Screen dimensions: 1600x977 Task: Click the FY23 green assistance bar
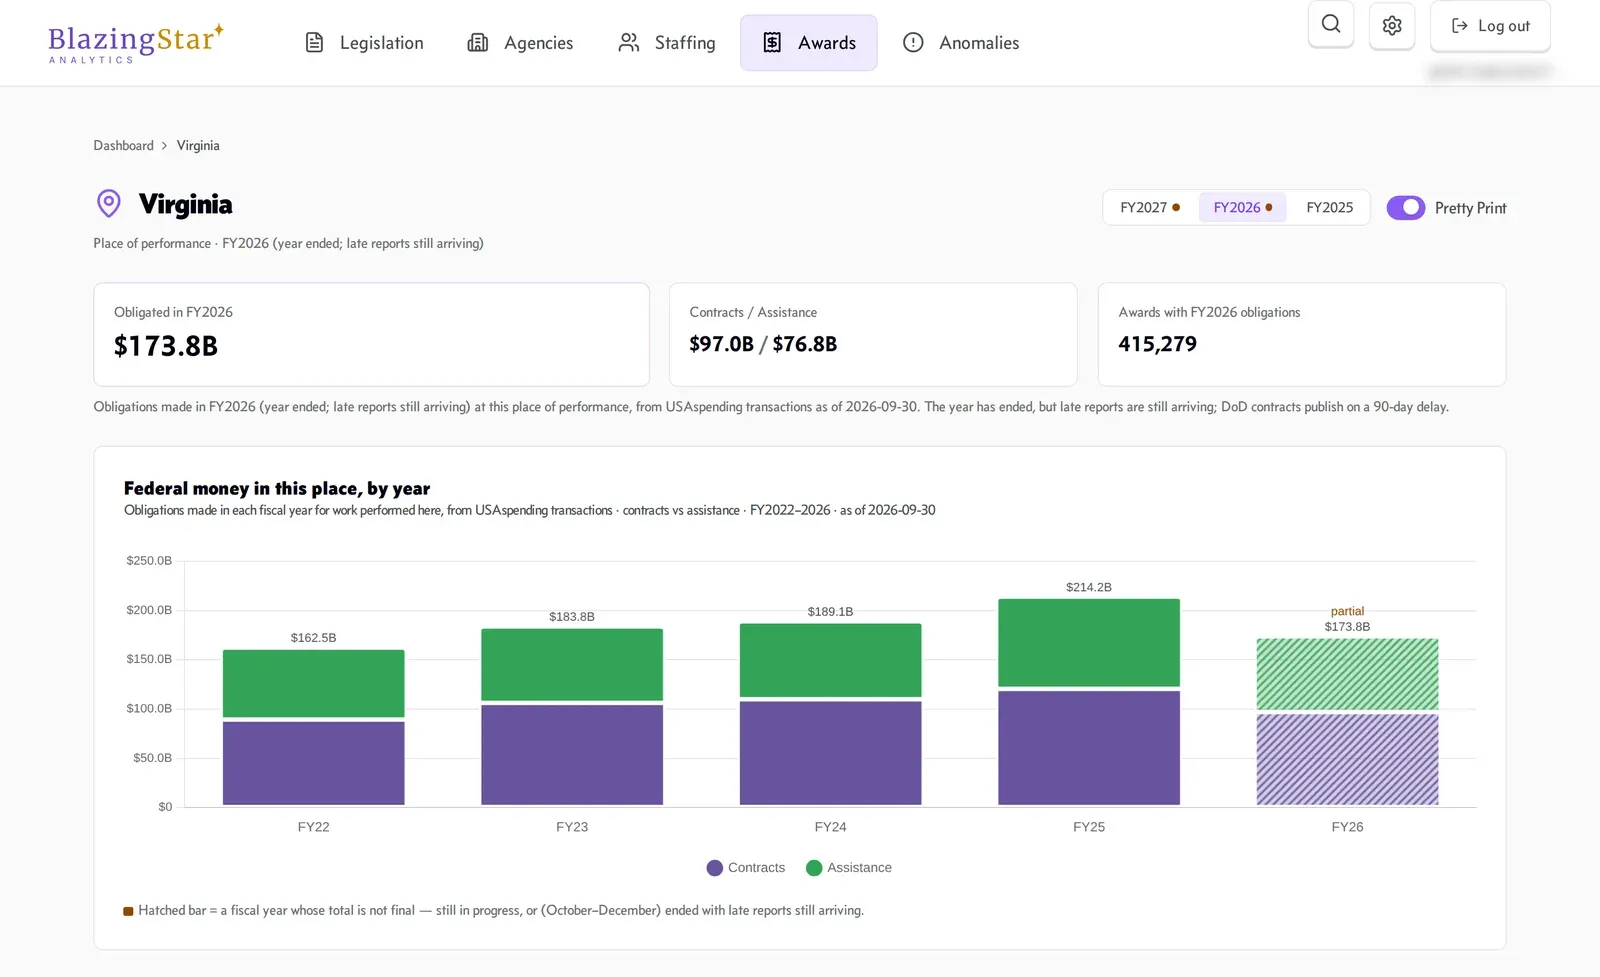click(x=572, y=665)
